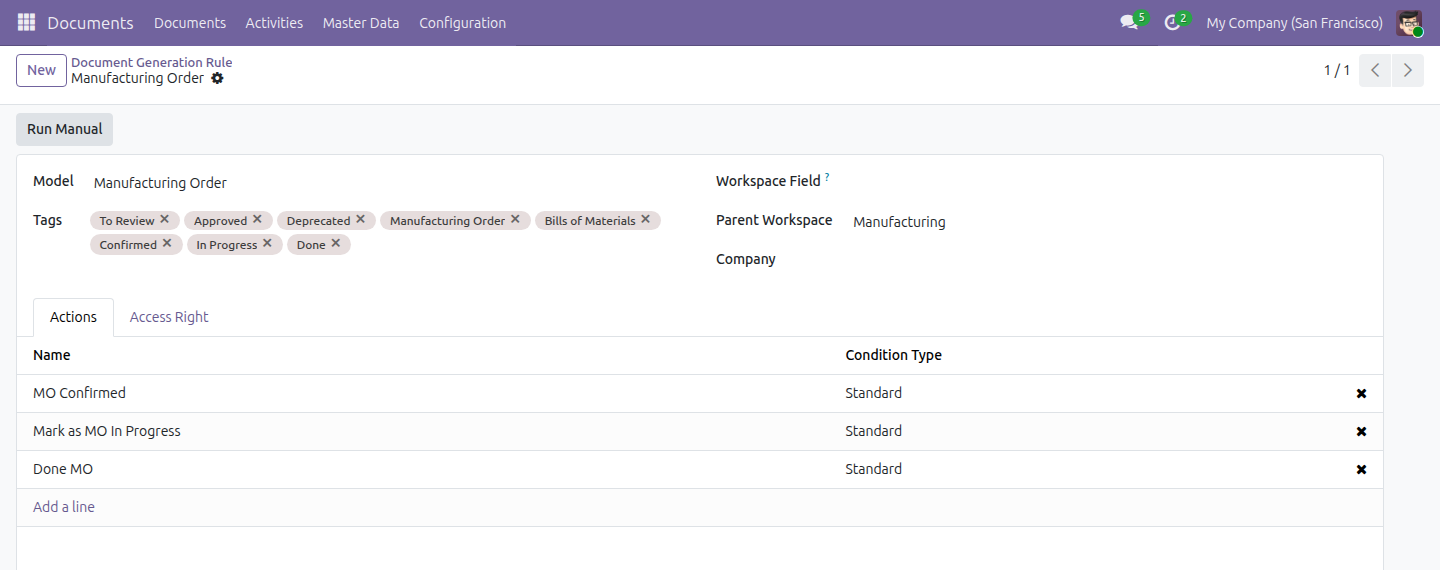1440x570 pixels.
Task: Open the conversations chat icon
Action: coord(1129,22)
